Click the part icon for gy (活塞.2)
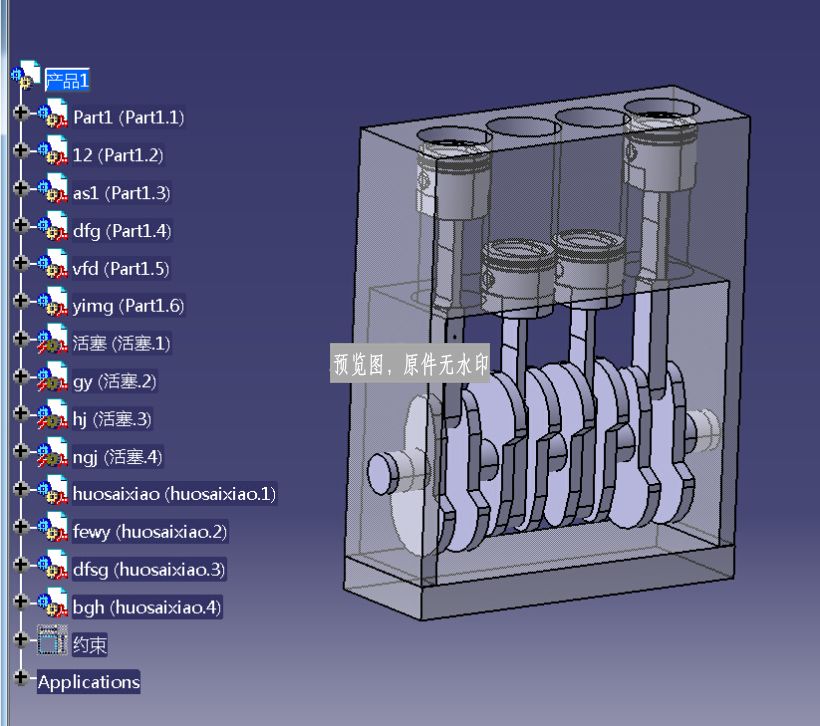The image size is (820, 726). (52, 378)
